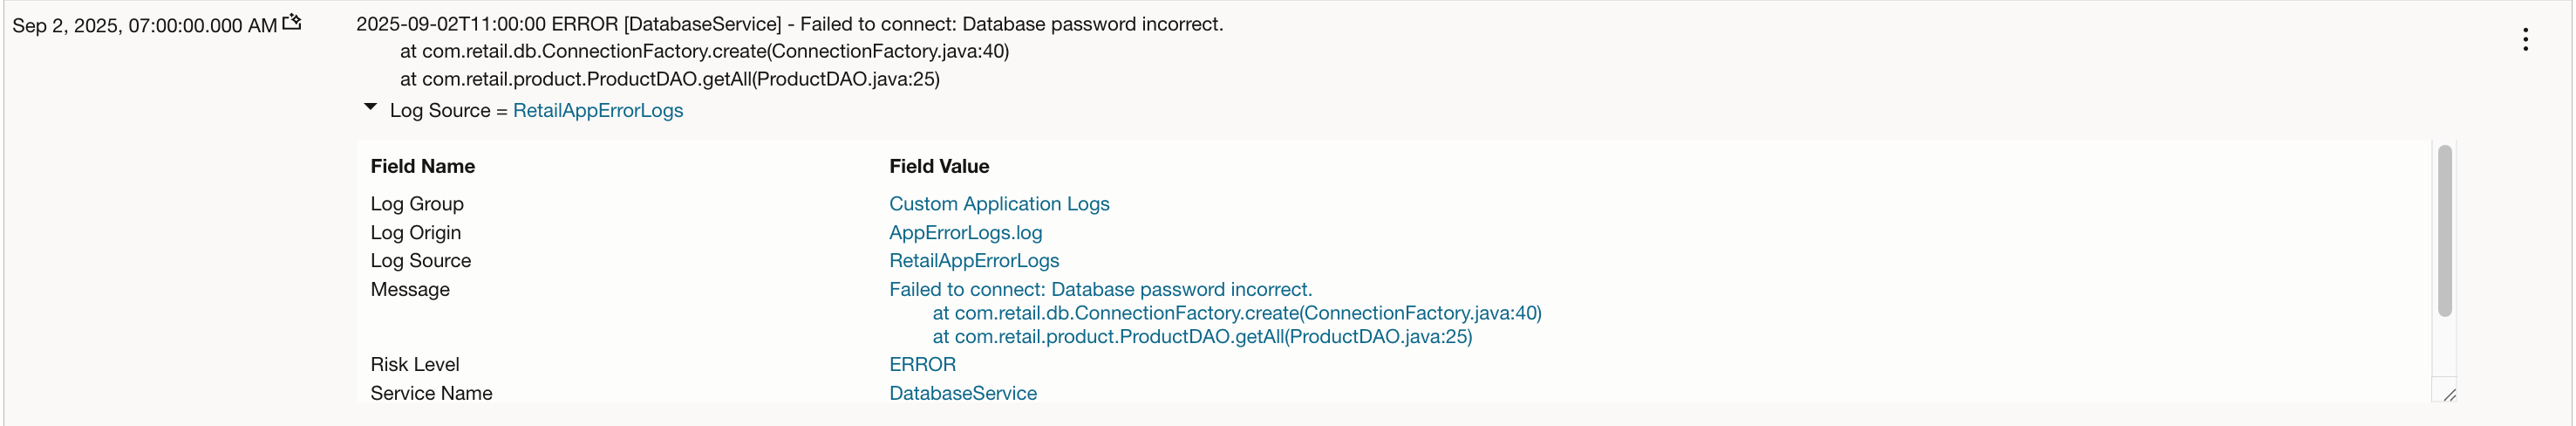Click the raw log line starting 2025-09-02T11:00:00
Image resolution: width=2576 pixels, height=426 pixels.
point(789,24)
